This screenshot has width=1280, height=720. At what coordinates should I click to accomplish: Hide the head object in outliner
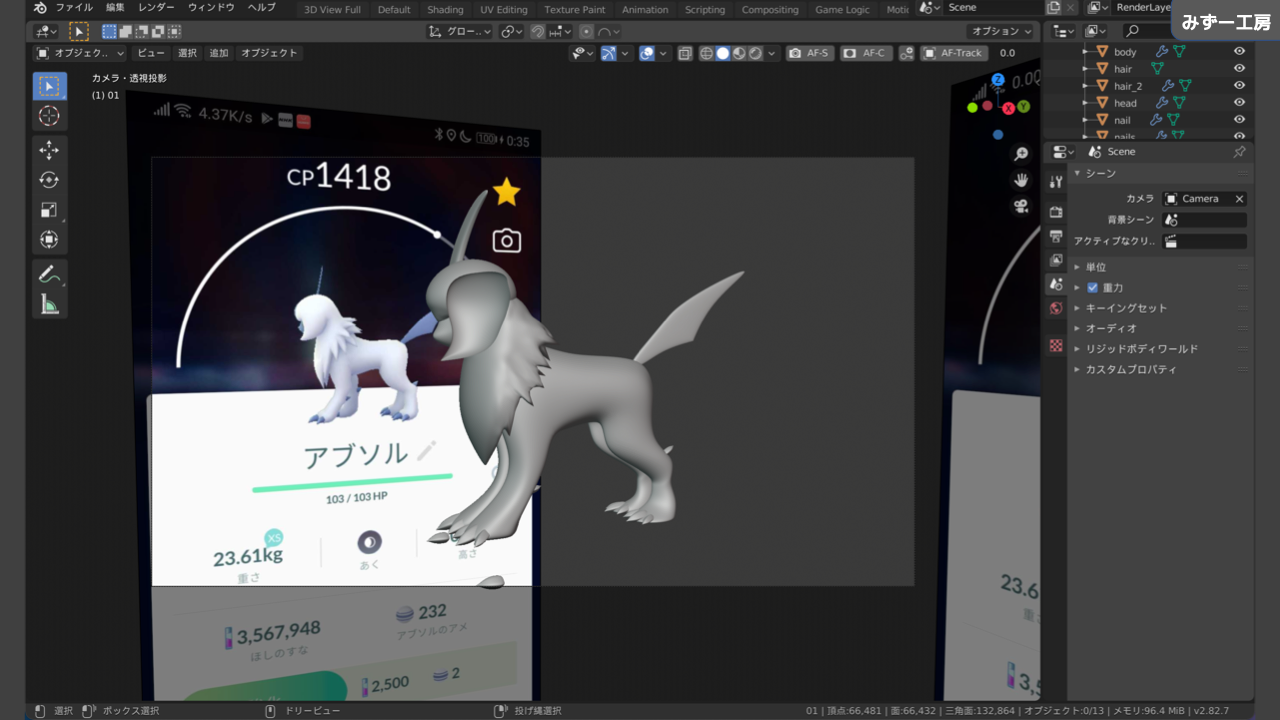point(1239,103)
